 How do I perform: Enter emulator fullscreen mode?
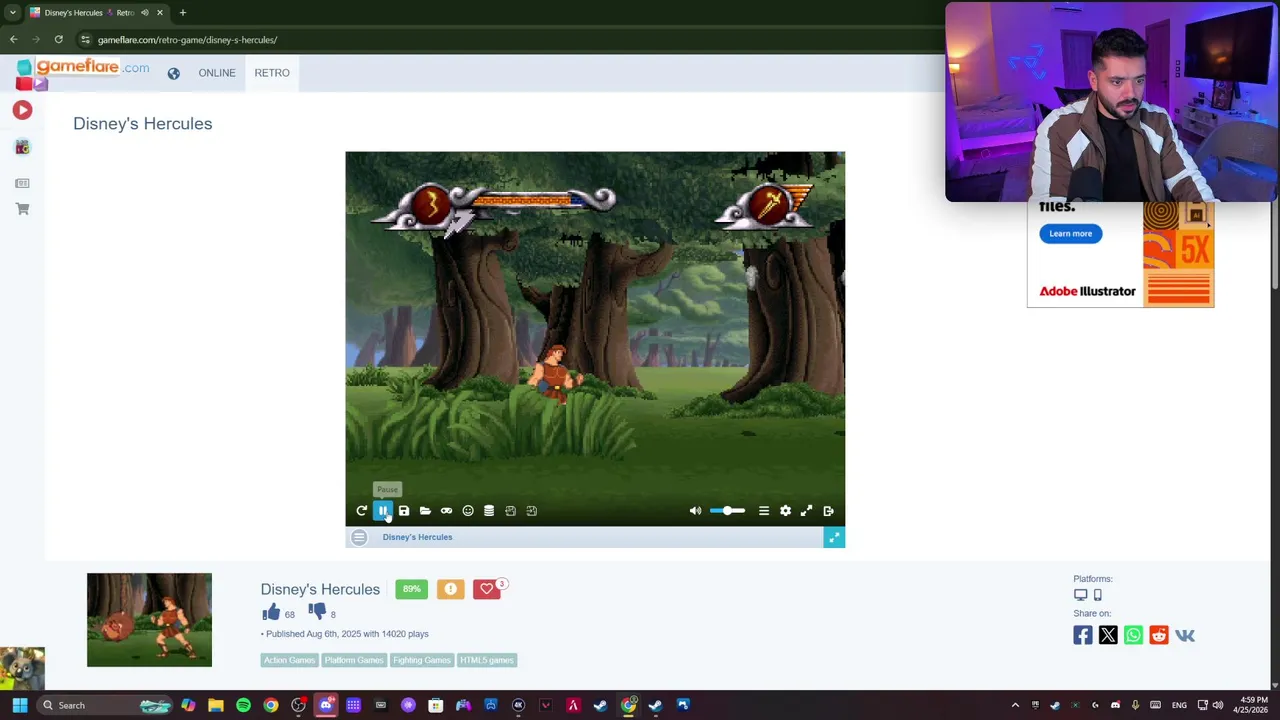(807, 511)
